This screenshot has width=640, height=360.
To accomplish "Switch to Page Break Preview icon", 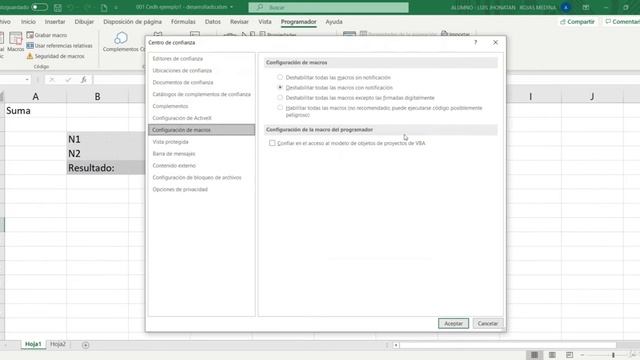I will coord(569,355).
